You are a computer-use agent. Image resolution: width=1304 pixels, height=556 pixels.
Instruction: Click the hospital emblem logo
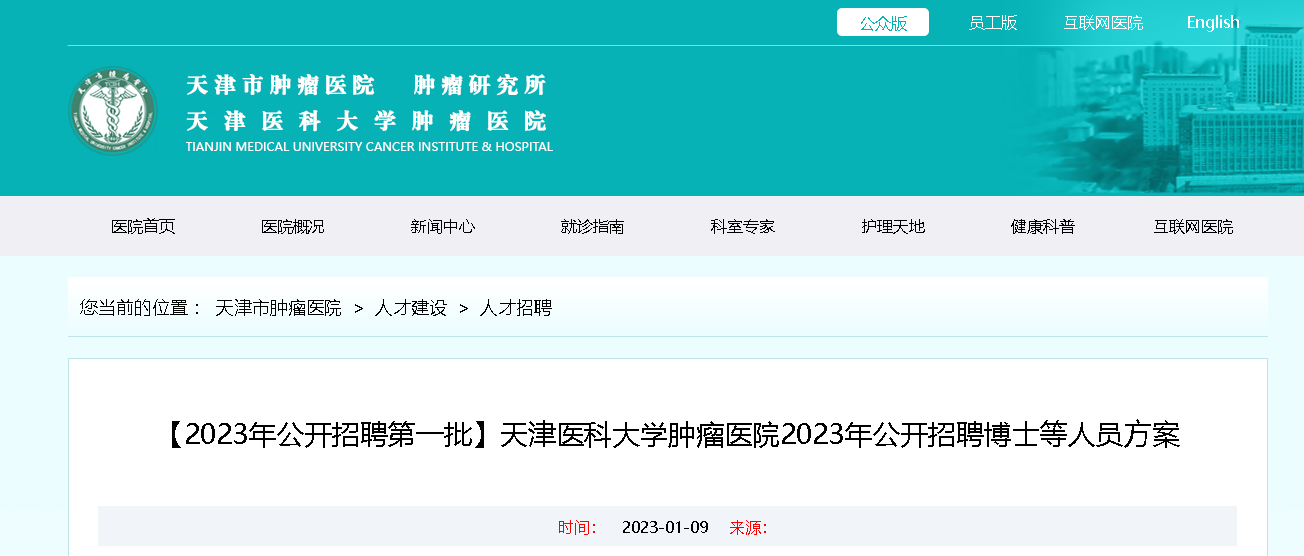click(x=113, y=111)
